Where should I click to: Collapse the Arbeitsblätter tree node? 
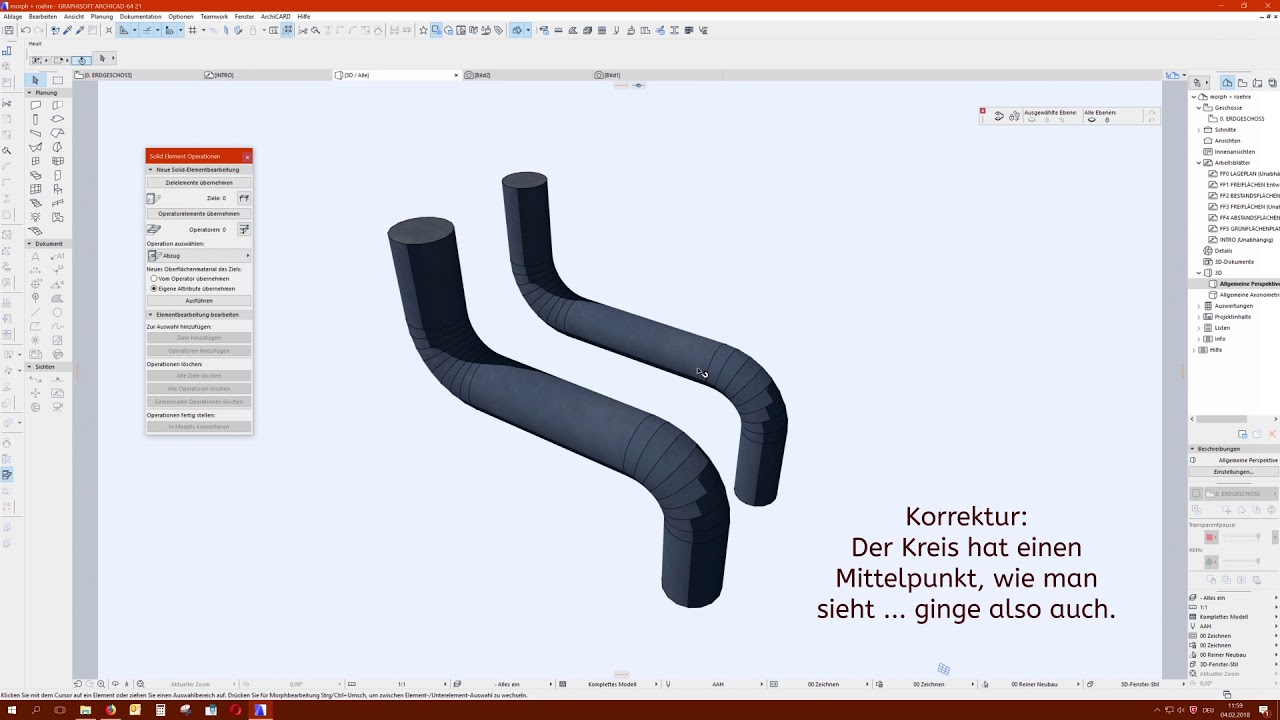(1199, 162)
